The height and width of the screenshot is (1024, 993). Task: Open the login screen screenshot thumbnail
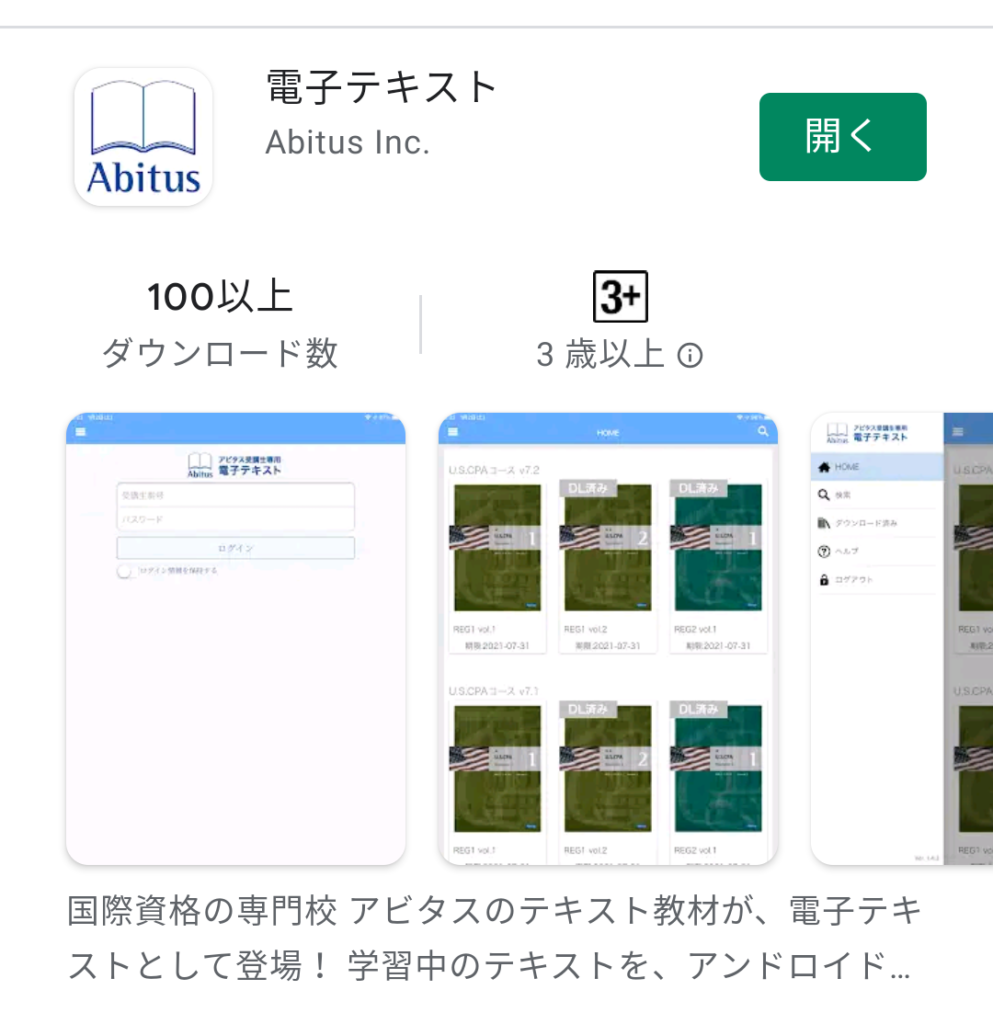tap(236, 639)
